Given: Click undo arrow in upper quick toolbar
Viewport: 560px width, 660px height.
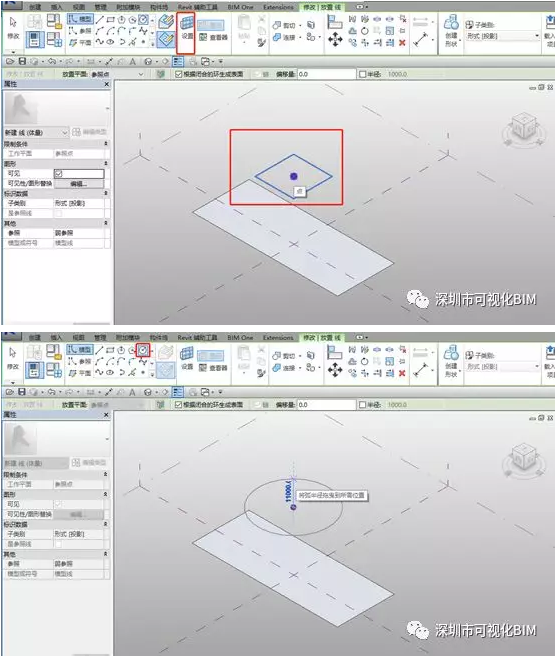Looking at the screenshot, I should [51, 61].
